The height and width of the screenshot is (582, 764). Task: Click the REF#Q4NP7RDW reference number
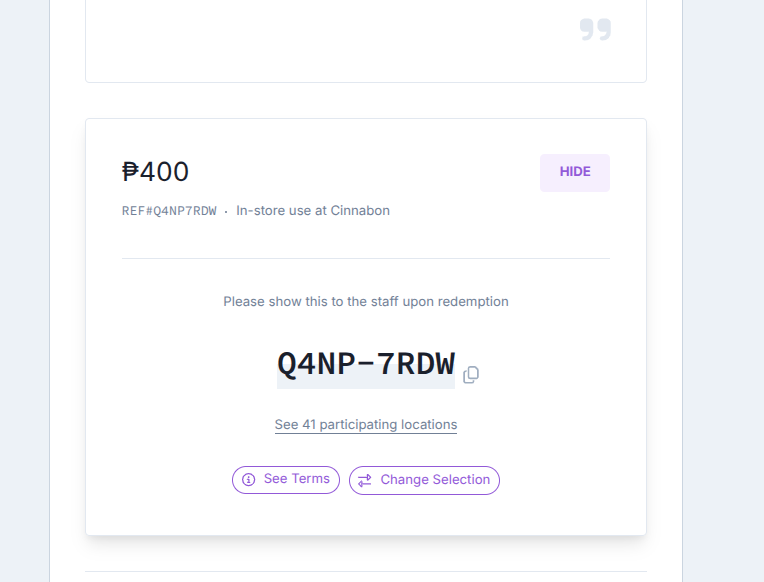click(169, 211)
